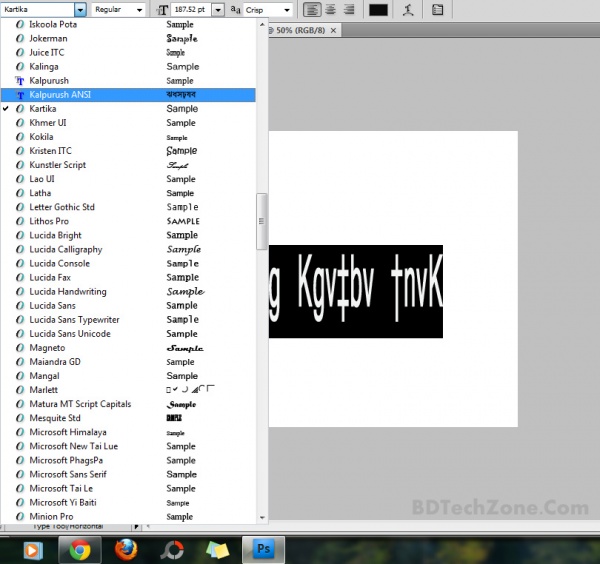Choose Microsoft Tai Le font
600x564 pixels.
click(128, 488)
